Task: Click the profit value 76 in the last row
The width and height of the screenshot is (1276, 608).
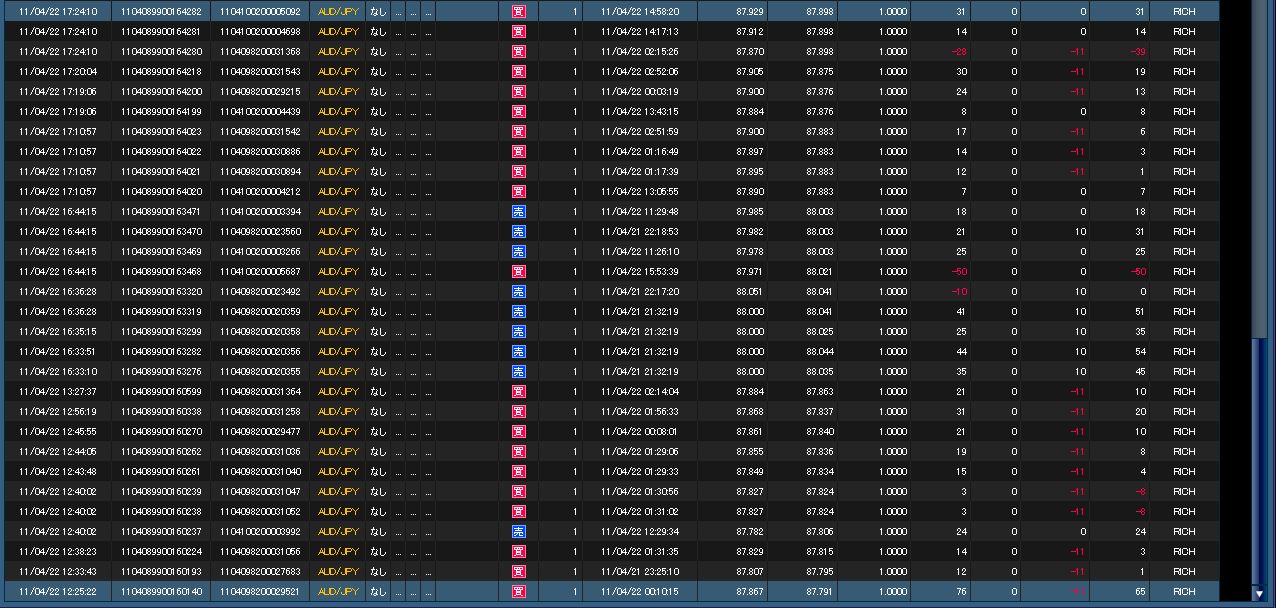Action: coord(961,592)
